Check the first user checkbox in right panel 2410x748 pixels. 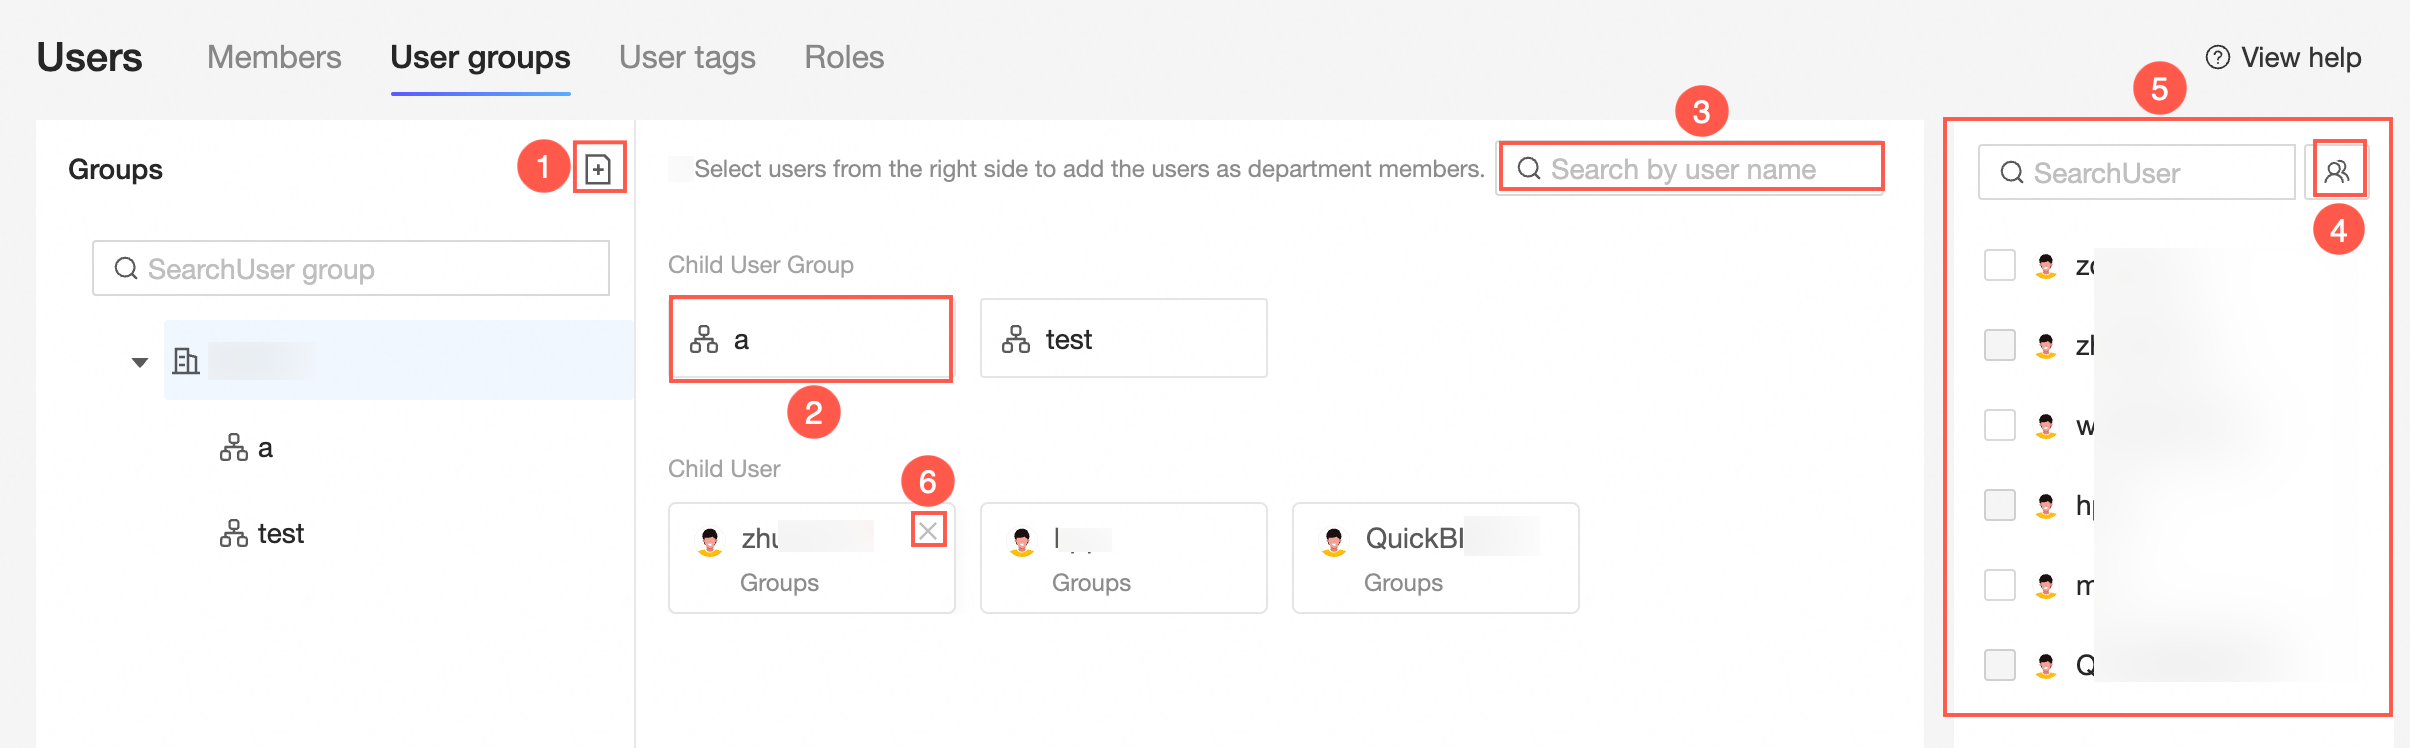[1999, 266]
